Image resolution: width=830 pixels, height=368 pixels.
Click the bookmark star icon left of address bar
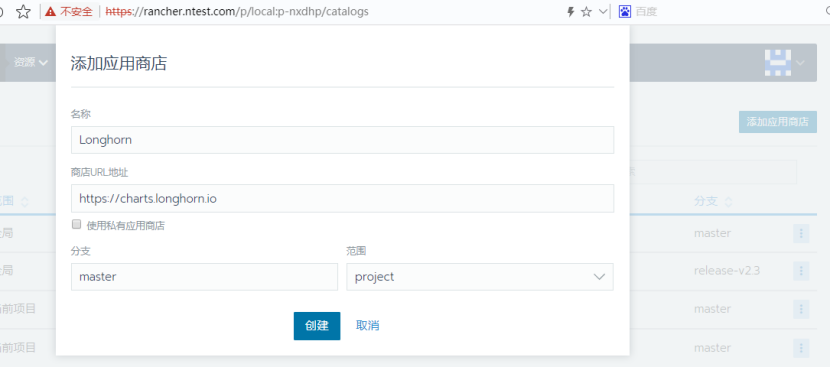point(23,12)
